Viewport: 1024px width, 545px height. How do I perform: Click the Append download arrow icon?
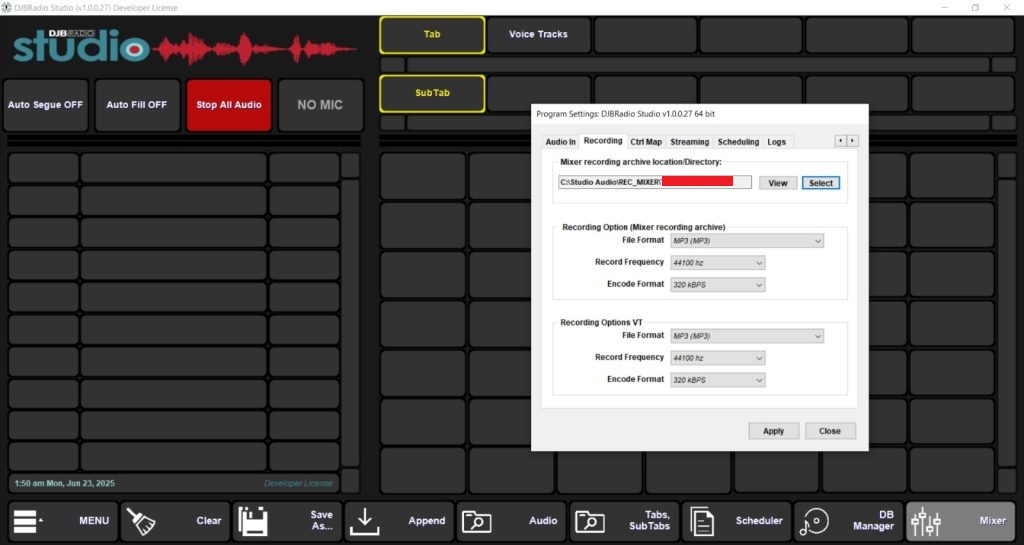tap(365, 521)
